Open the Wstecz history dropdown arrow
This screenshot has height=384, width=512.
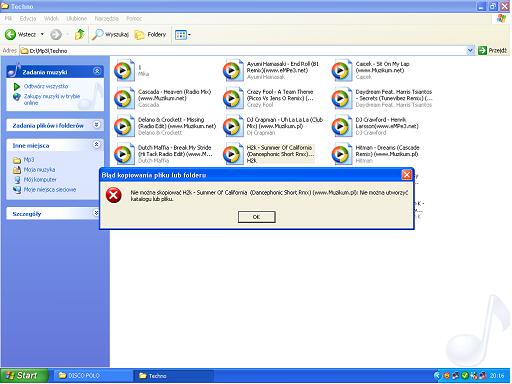pyautogui.click(x=42, y=34)
